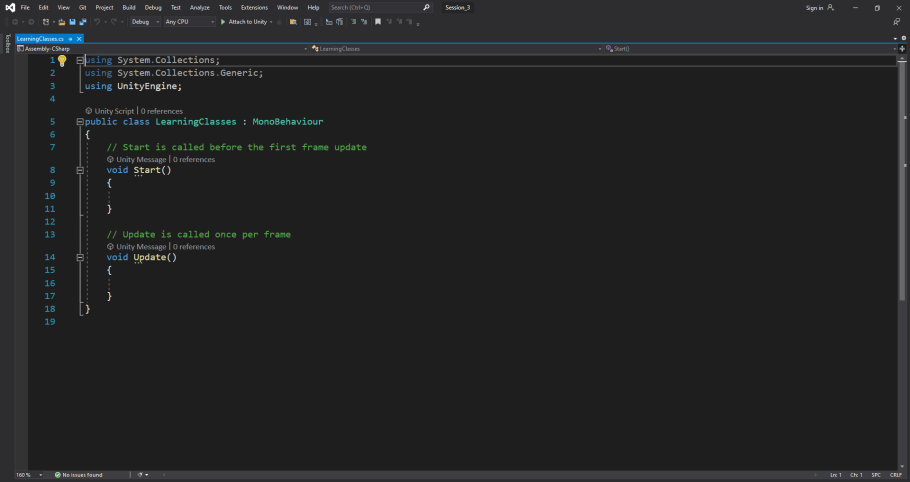Open the Analyze menu

coord(200,8)
